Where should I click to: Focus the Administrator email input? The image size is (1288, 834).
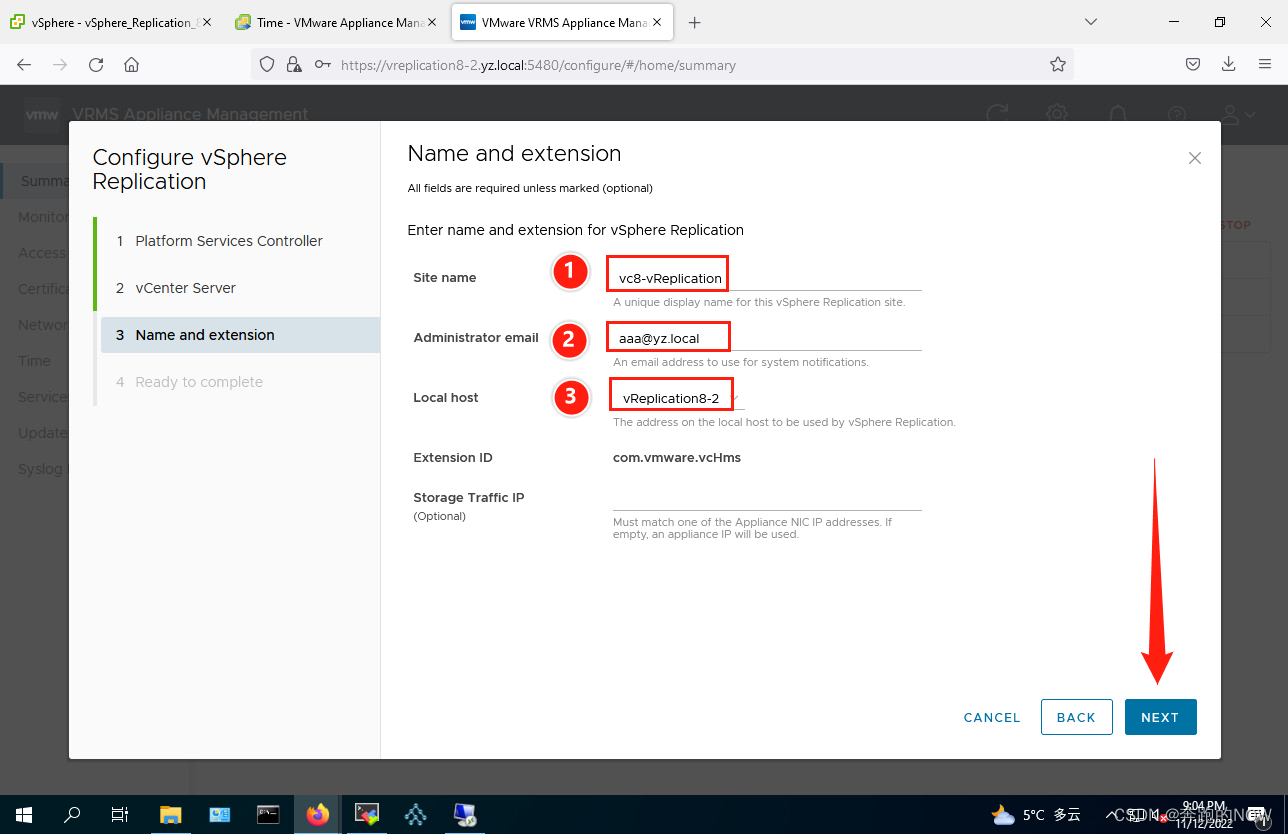(x=767, y=338)
